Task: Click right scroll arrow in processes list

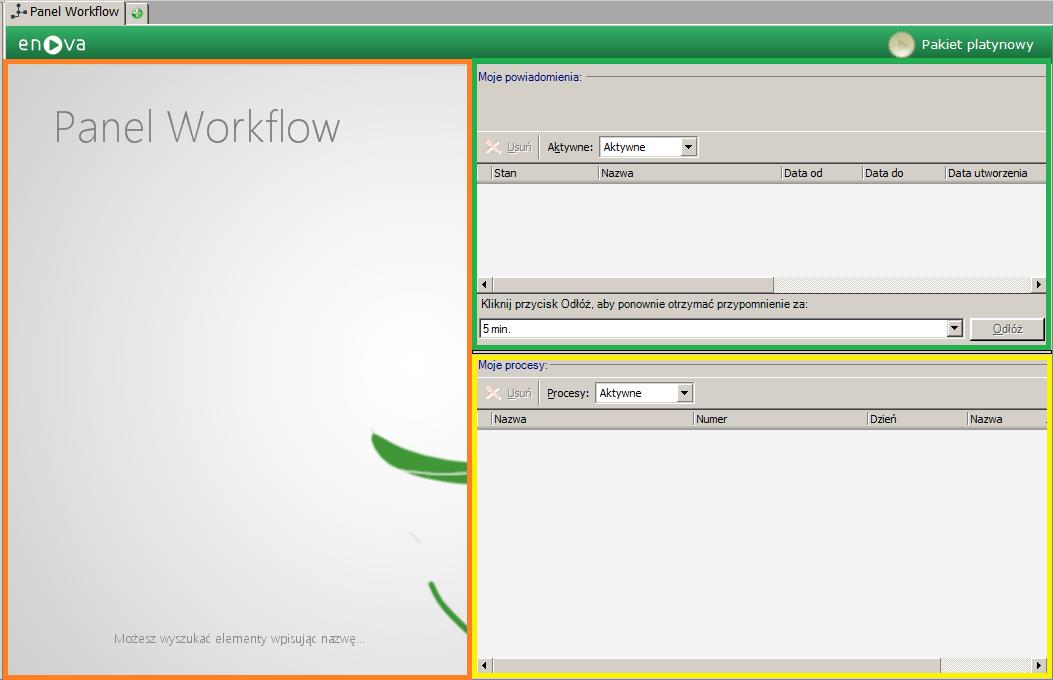Action: 1038,666
